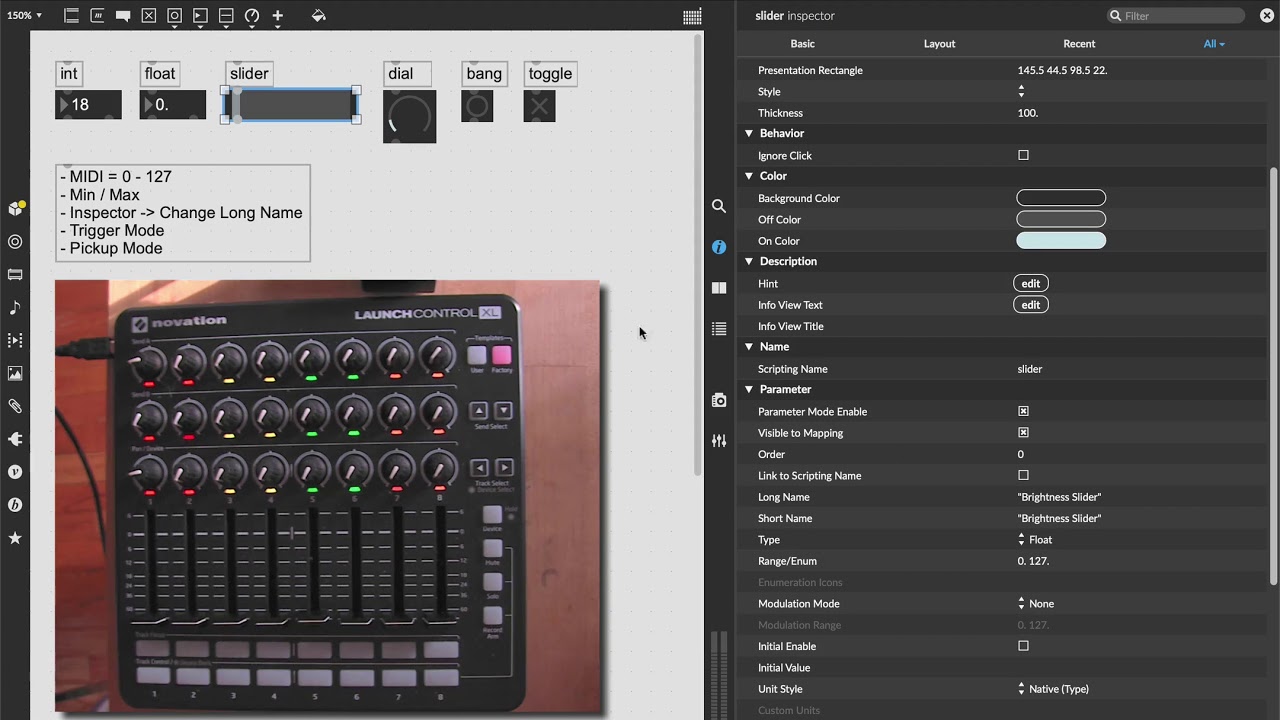The image size is (1280, 720).
Task: Add a new object box from toolbar
Action: (71, 16)
